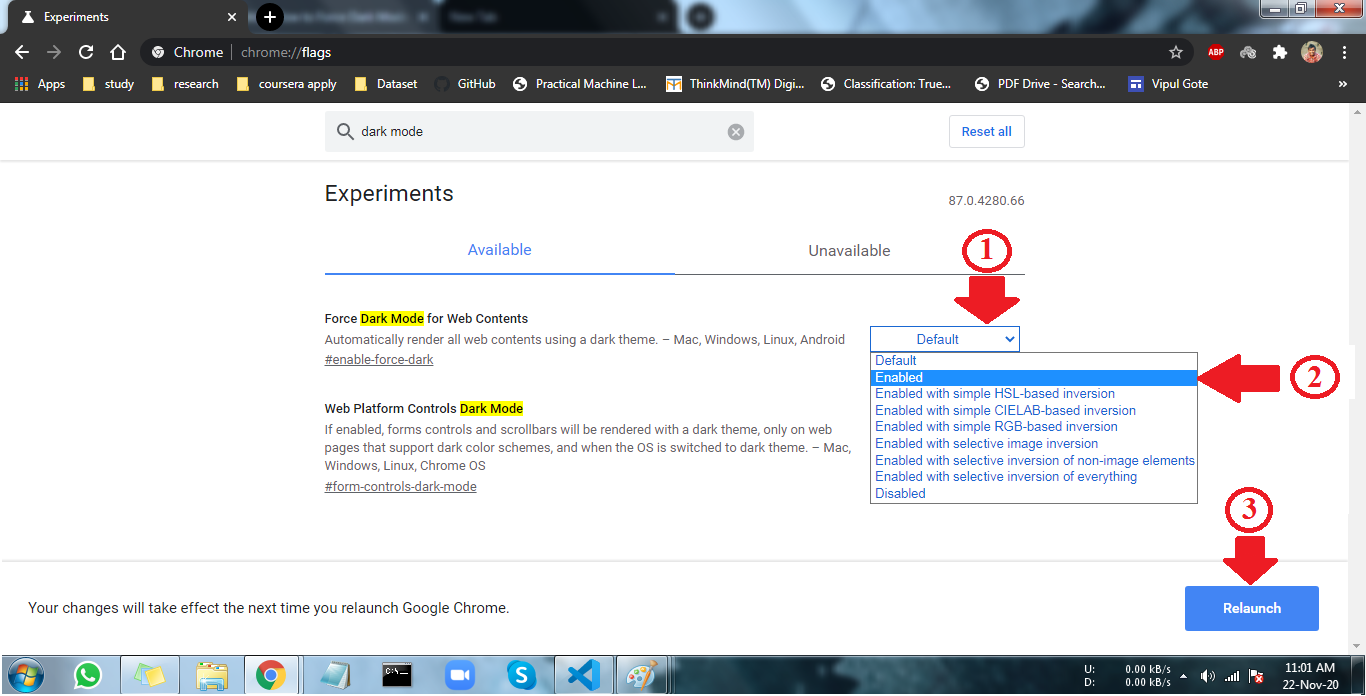Click the Reset all button
The height and width of the screenshot is (696, 1366).
[x=986, y=131]
